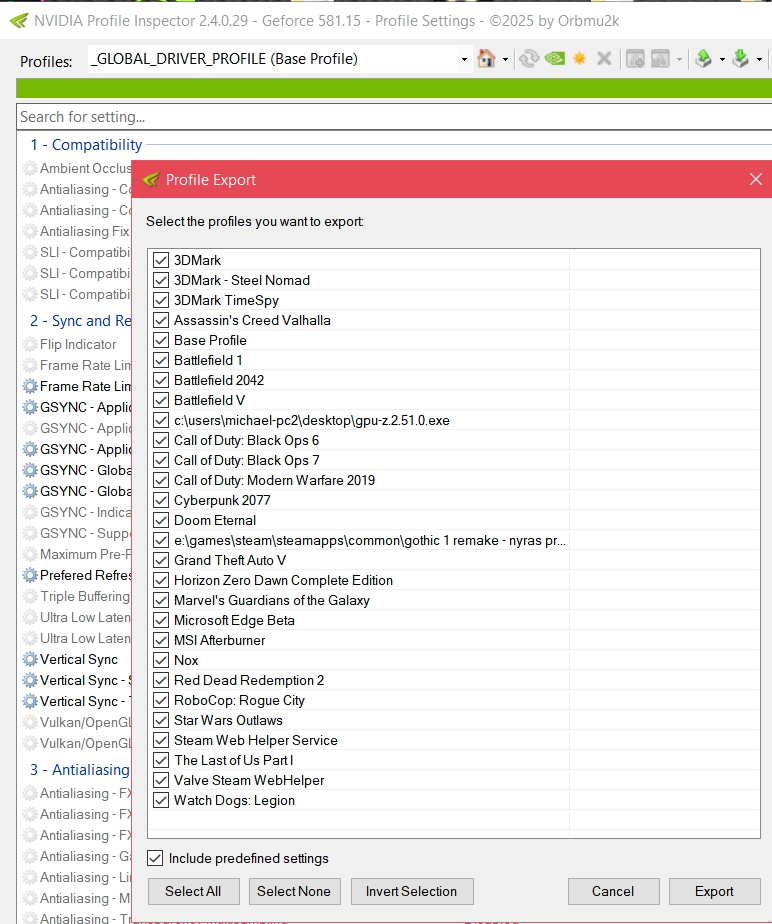Click the add-application-to-profile toolbar icon

[635, 59]
